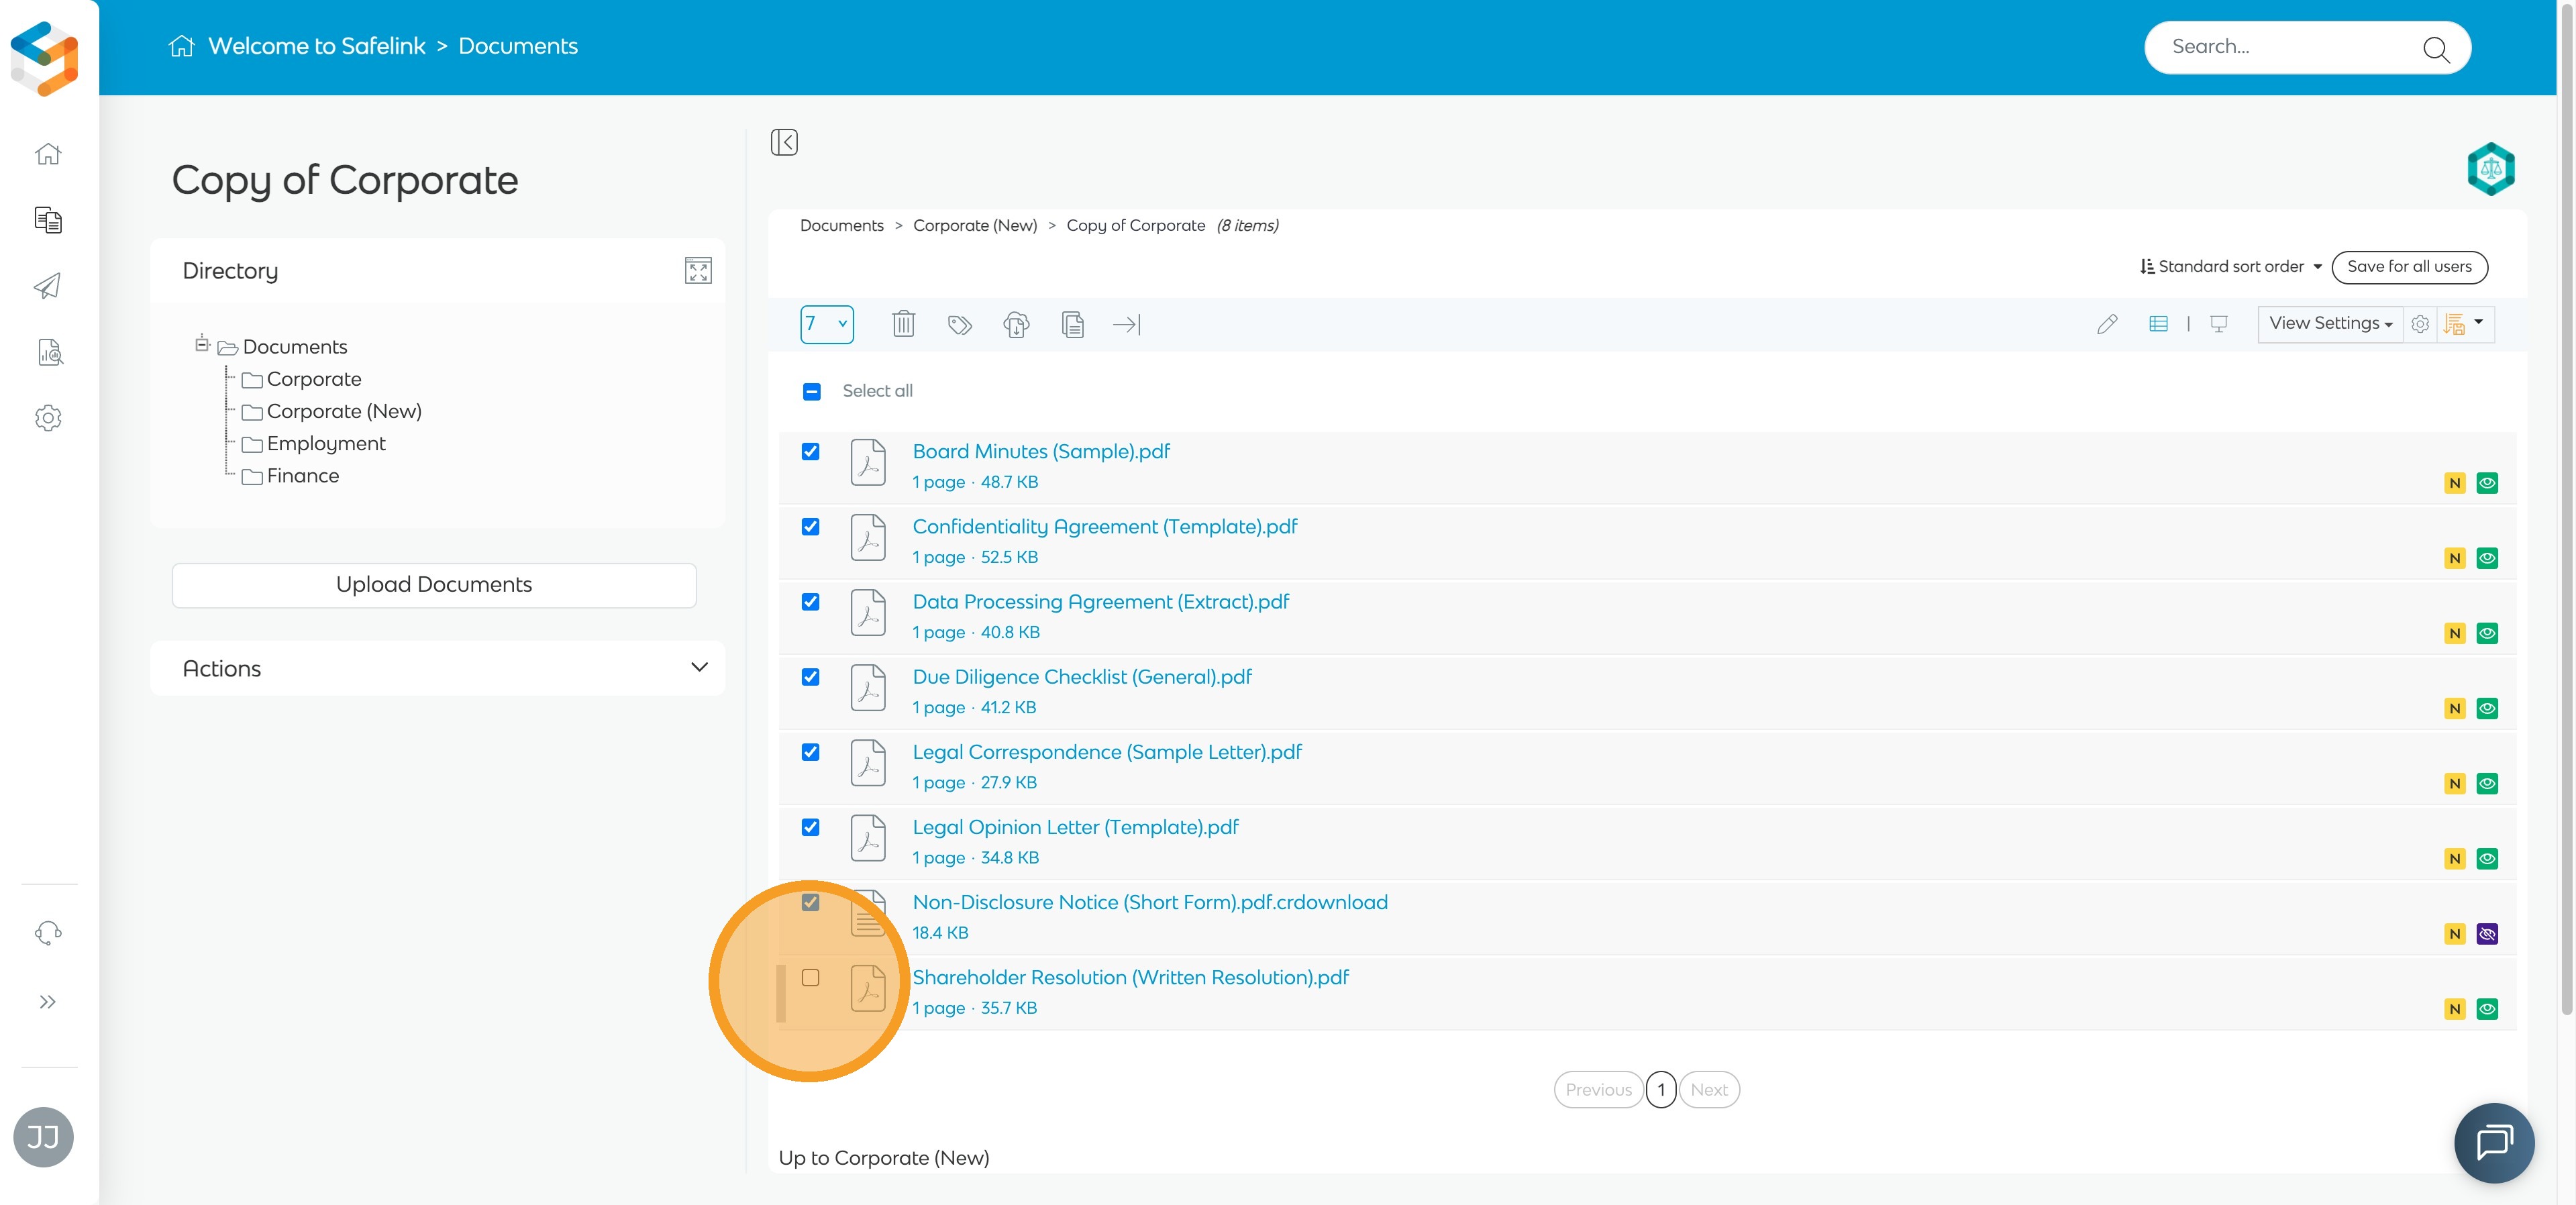Click the tag icon in toolbar

[960, 325]
